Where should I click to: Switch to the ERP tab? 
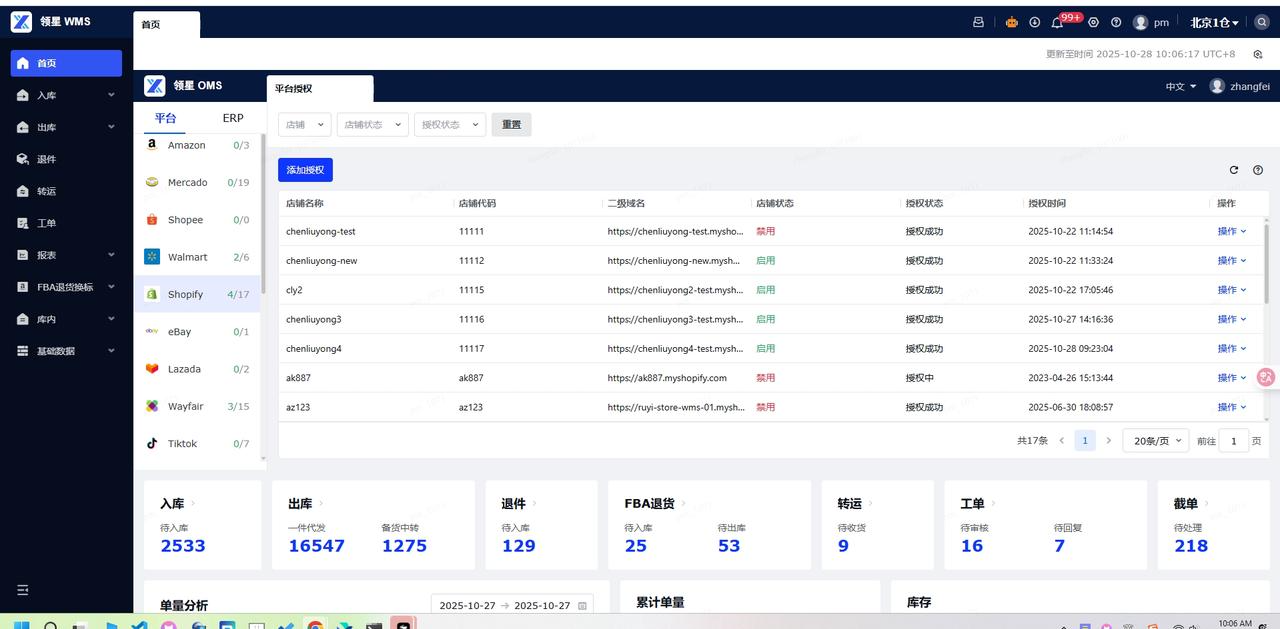point(233,118)
